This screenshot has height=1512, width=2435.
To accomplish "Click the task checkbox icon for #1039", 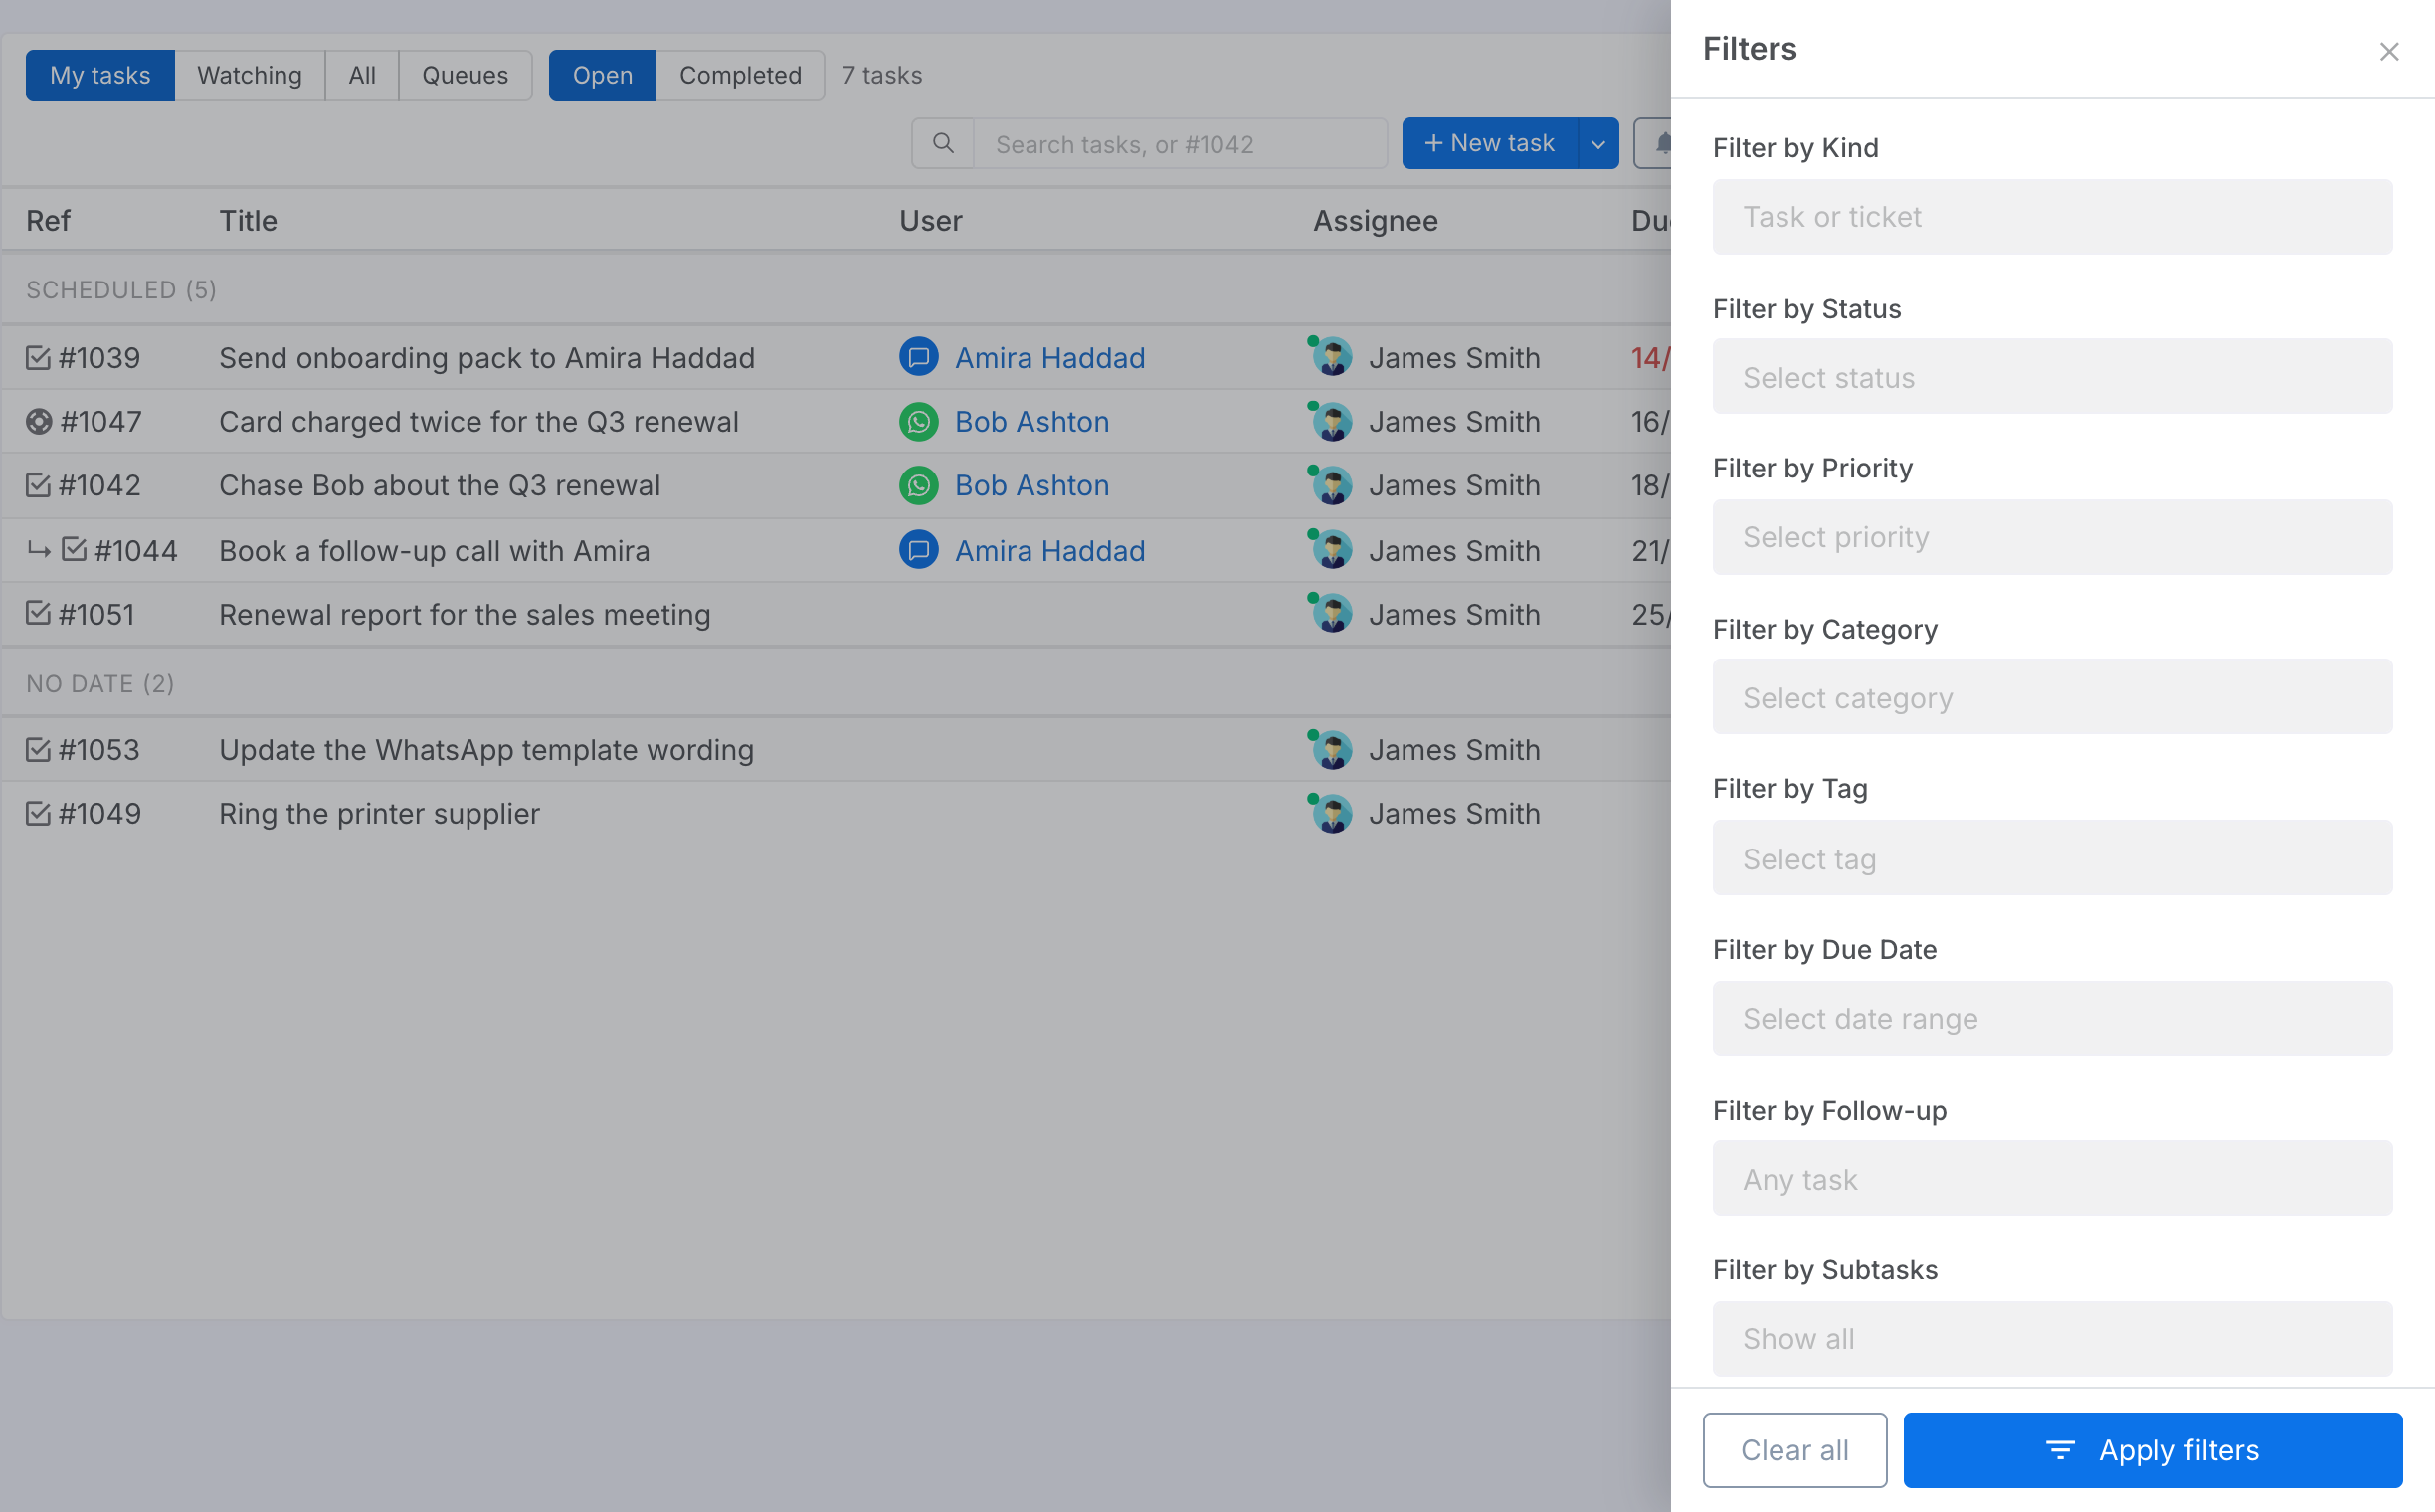I will click(38, 357).
